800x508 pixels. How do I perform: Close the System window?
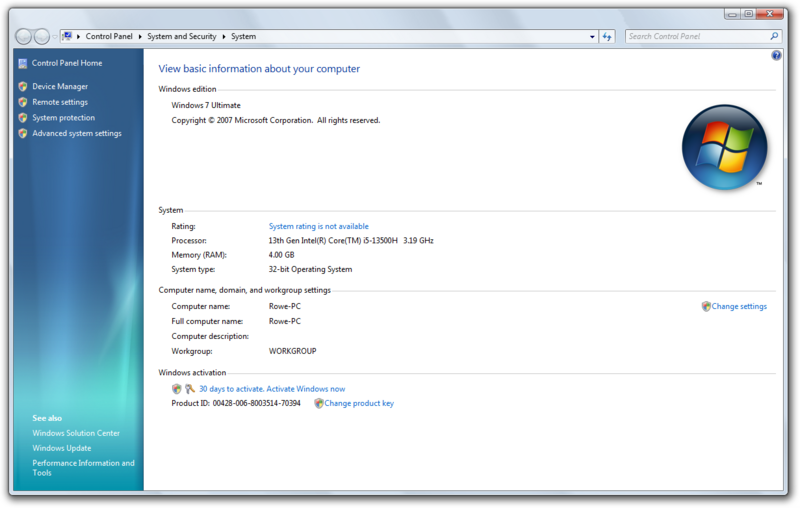[770, 14]
